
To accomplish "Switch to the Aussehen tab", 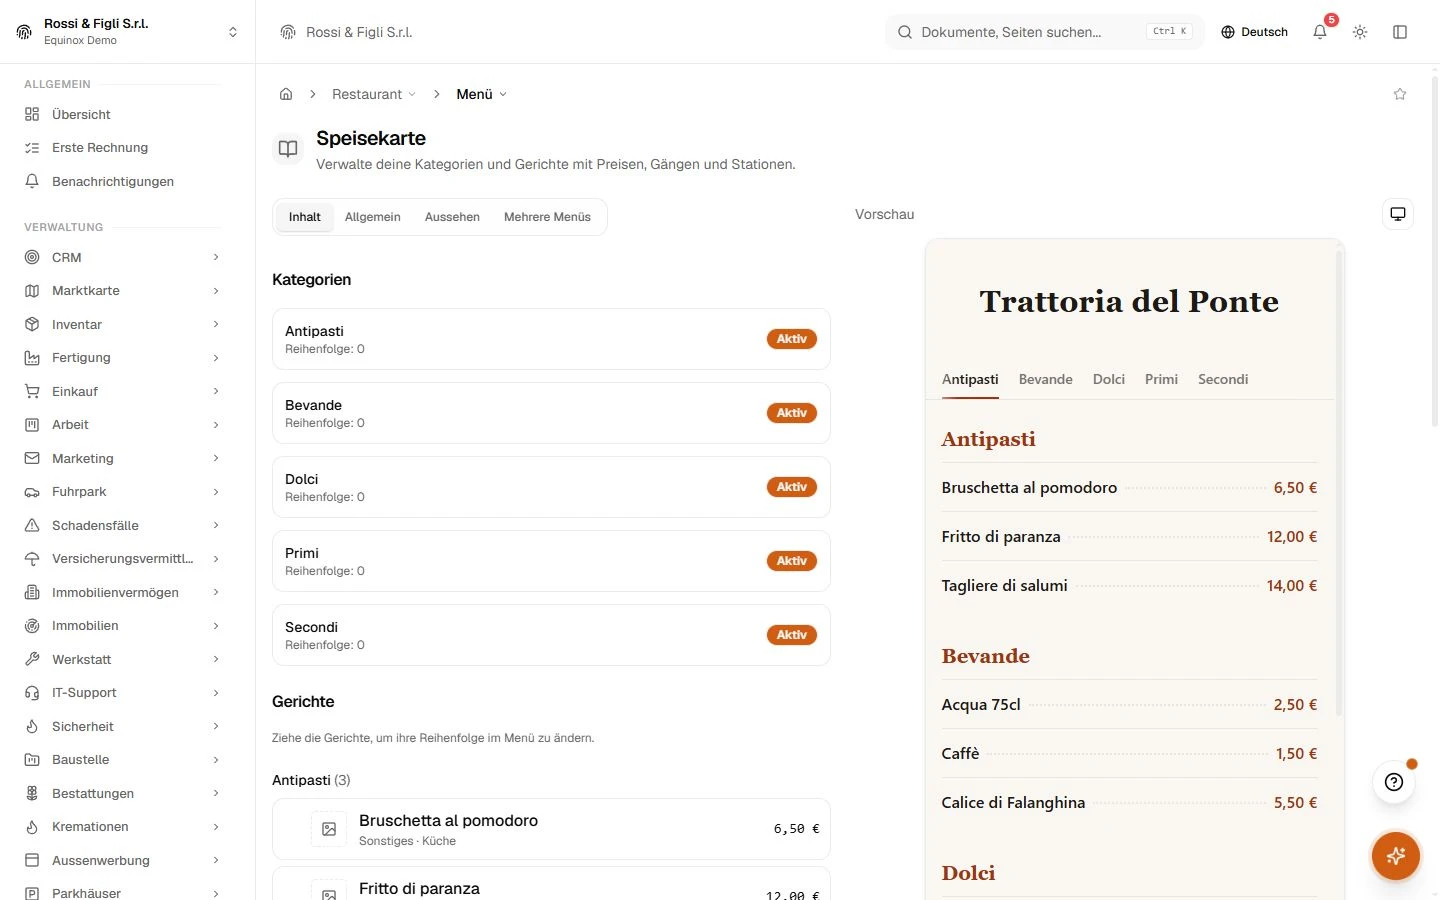I will pos(452,217).
